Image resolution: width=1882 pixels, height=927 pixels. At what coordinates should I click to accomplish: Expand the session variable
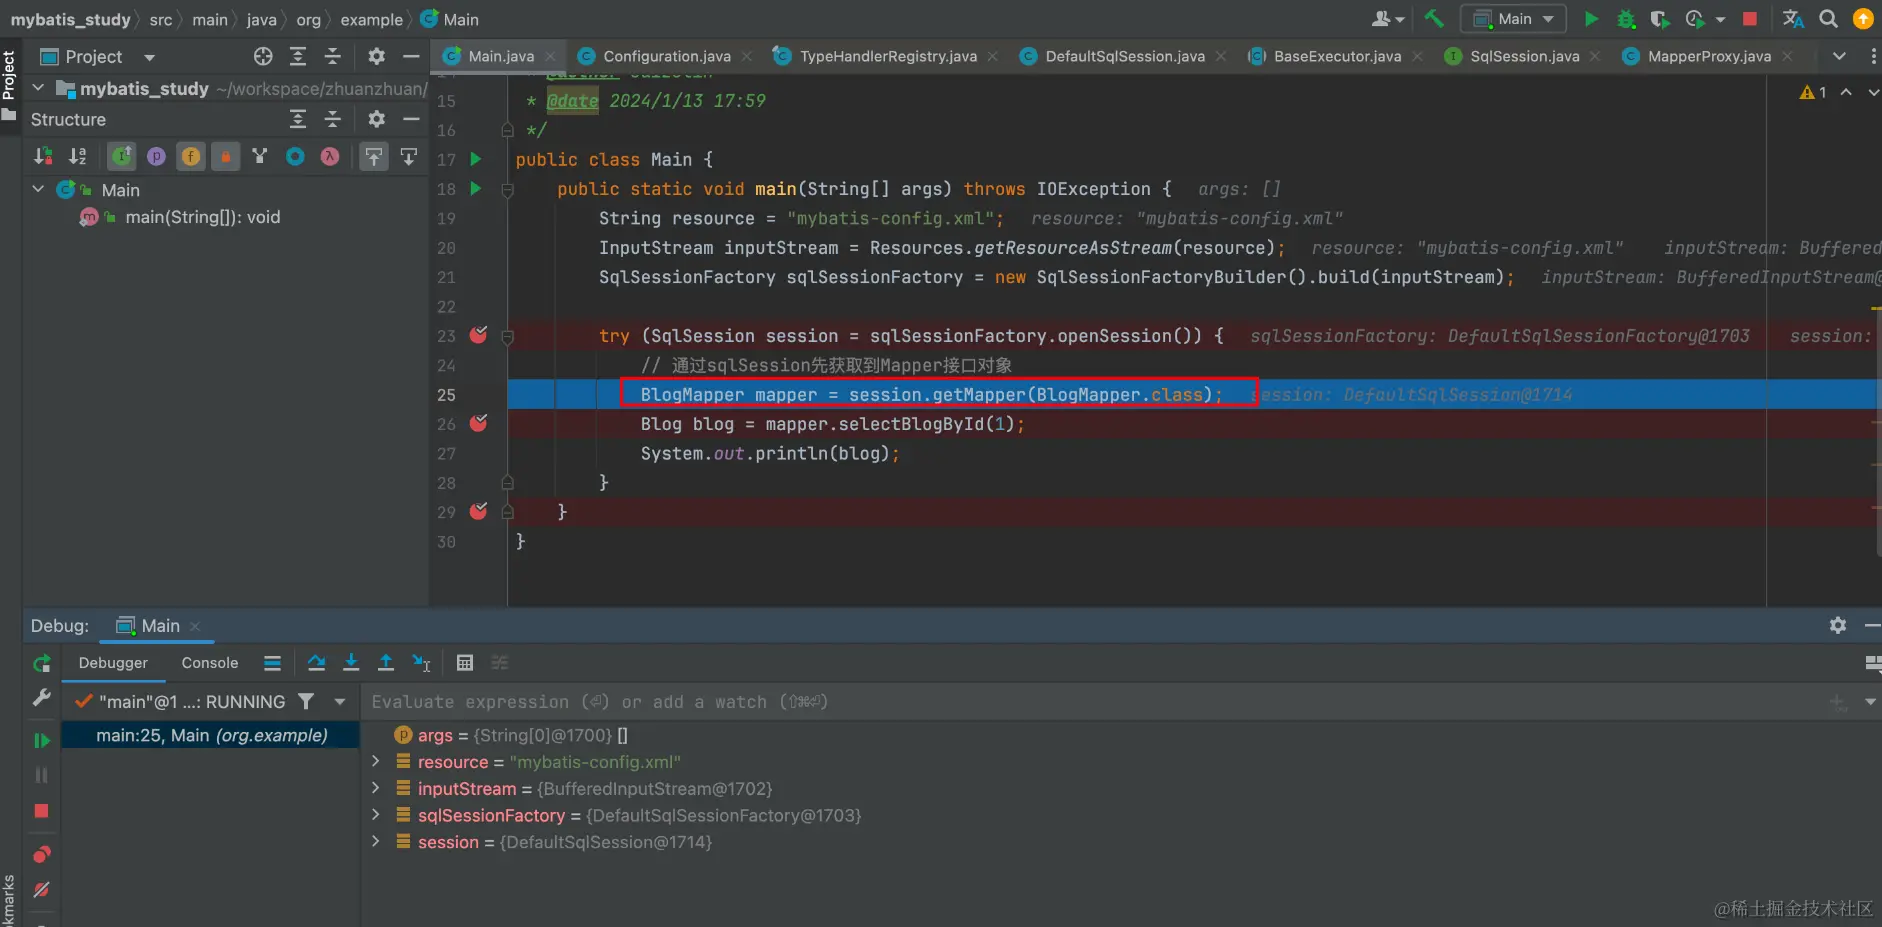pos(376,842)
